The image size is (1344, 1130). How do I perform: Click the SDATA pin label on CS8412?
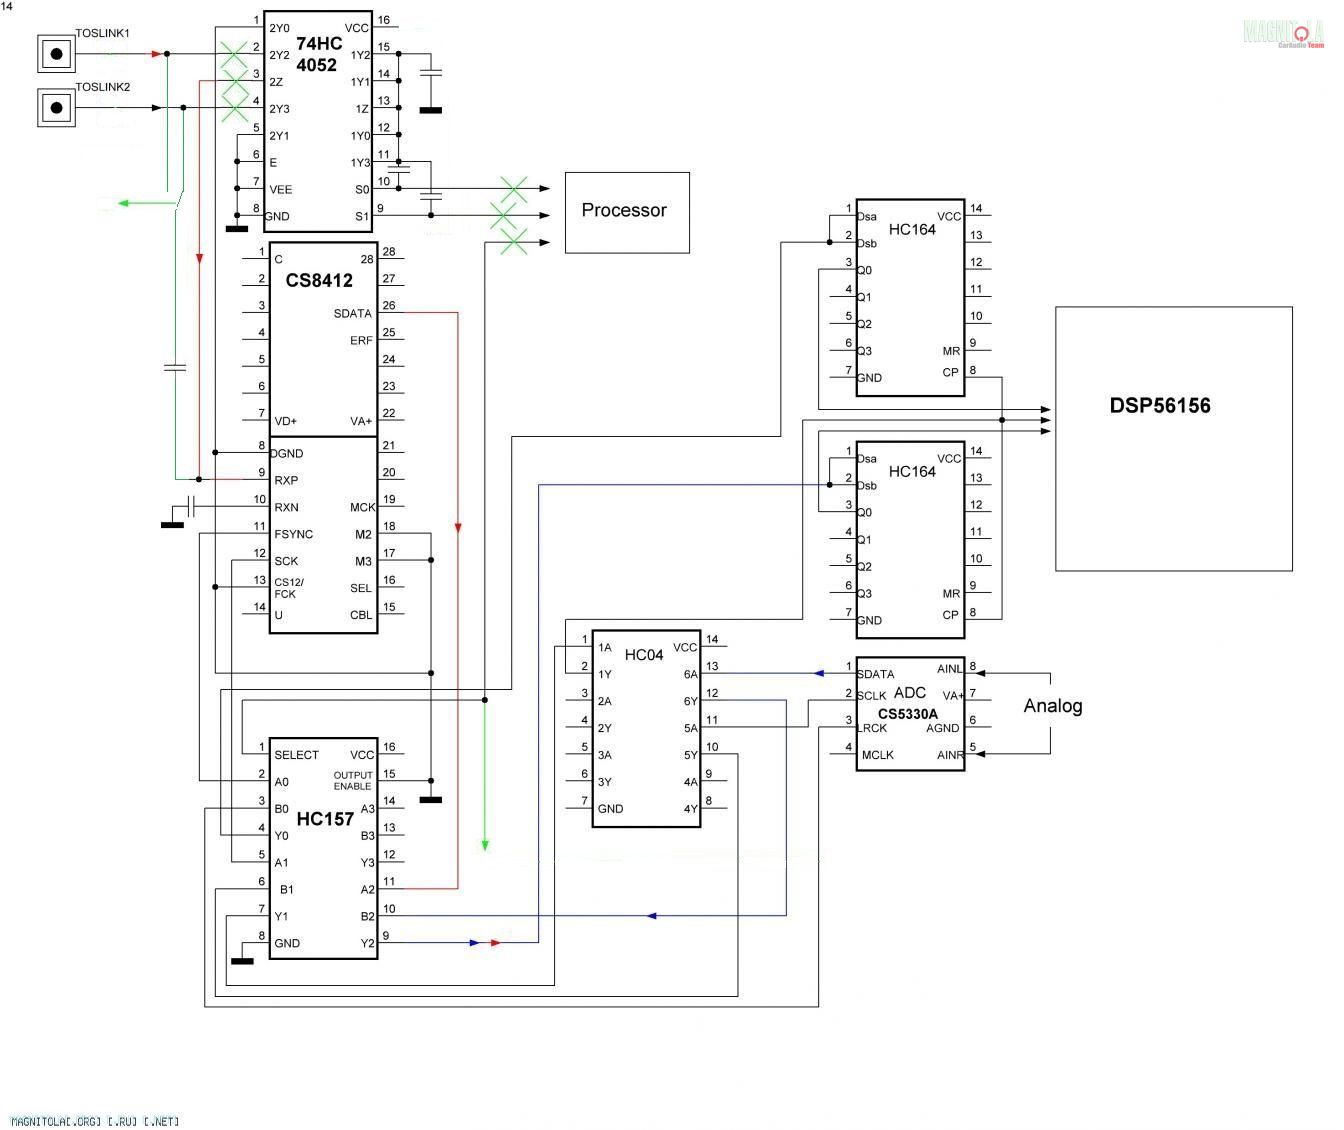(x=352, y=314)
